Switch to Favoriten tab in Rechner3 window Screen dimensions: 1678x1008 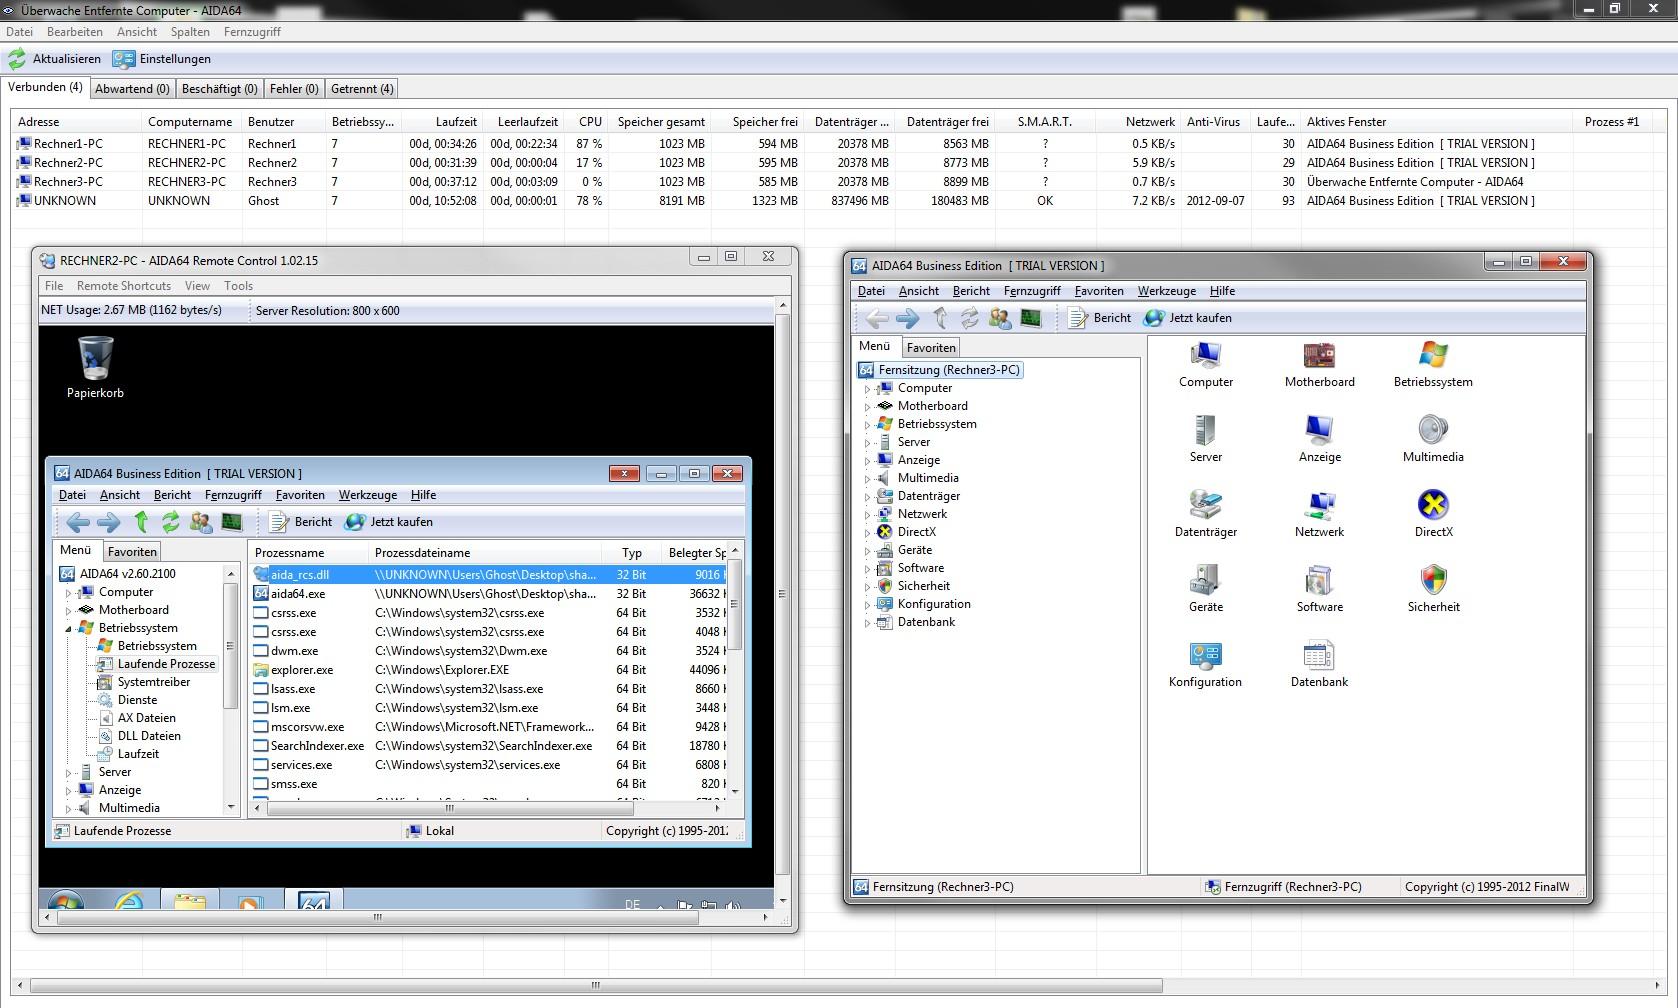click(x=930, y=348)
